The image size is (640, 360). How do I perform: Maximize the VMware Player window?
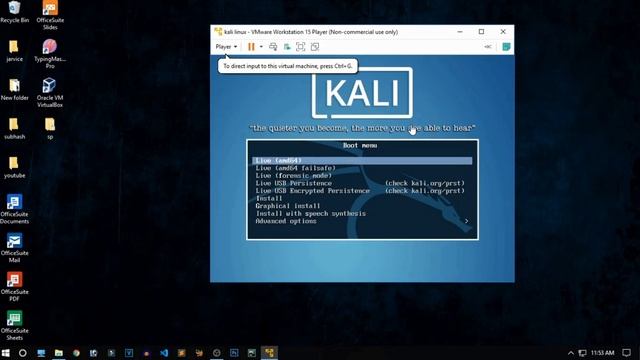pyautogui.click(x=481, y=32)
